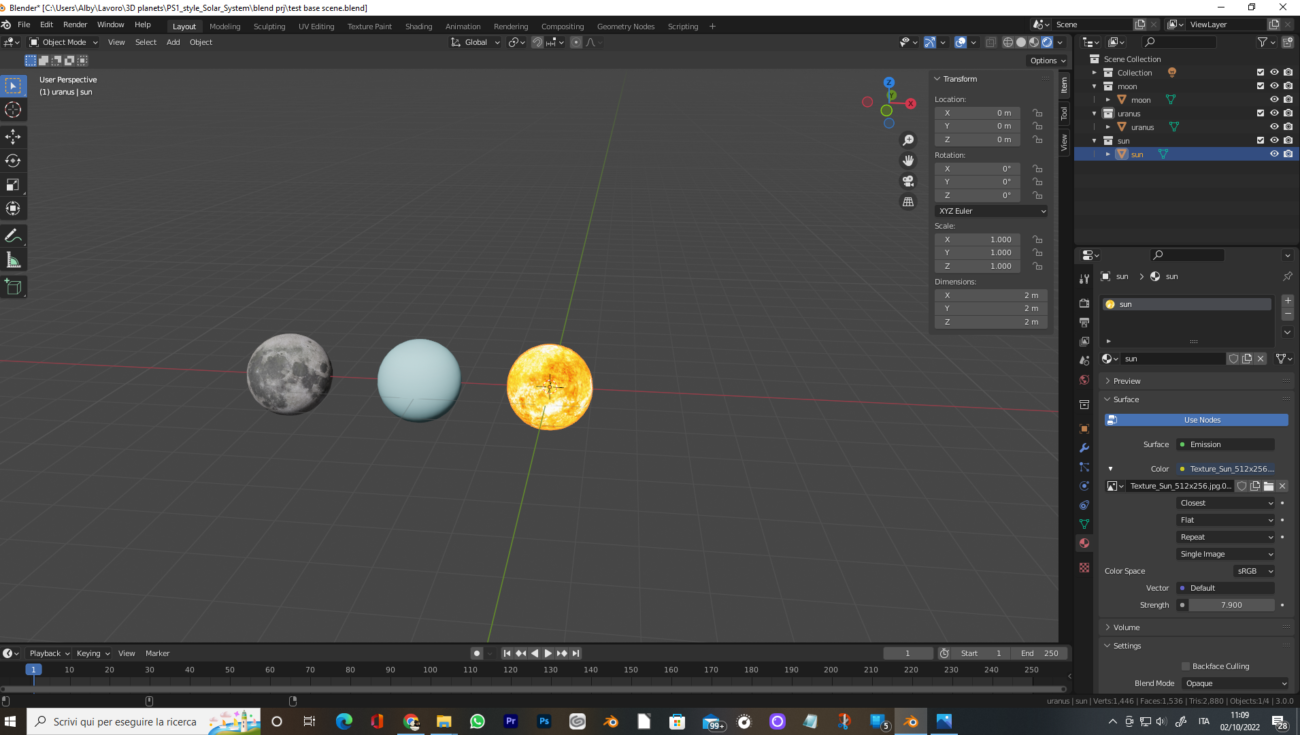Image resolution: width=1300 pixels, height=735 pixels.
Task: Uncheck the moon collection exclude checkbox
Action: click(1260, 86)
